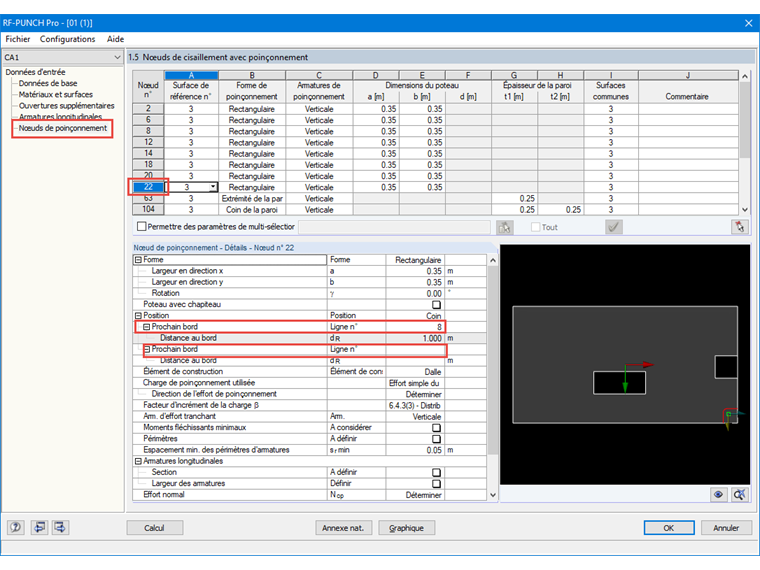Viewport: 760px width, 570px height.
Task: Click Espacement min value 0.05
Action: tap(415, 450)
